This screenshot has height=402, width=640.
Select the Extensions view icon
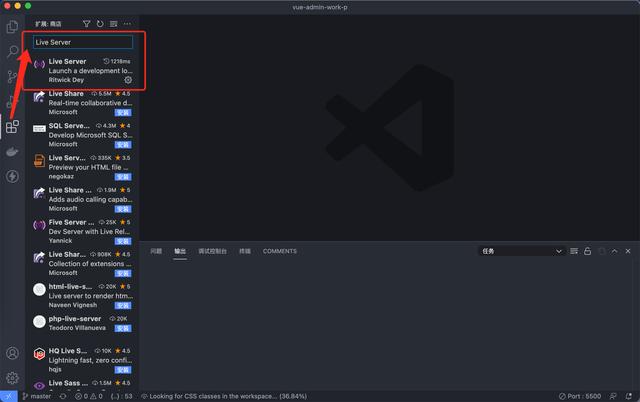point(12,127)
